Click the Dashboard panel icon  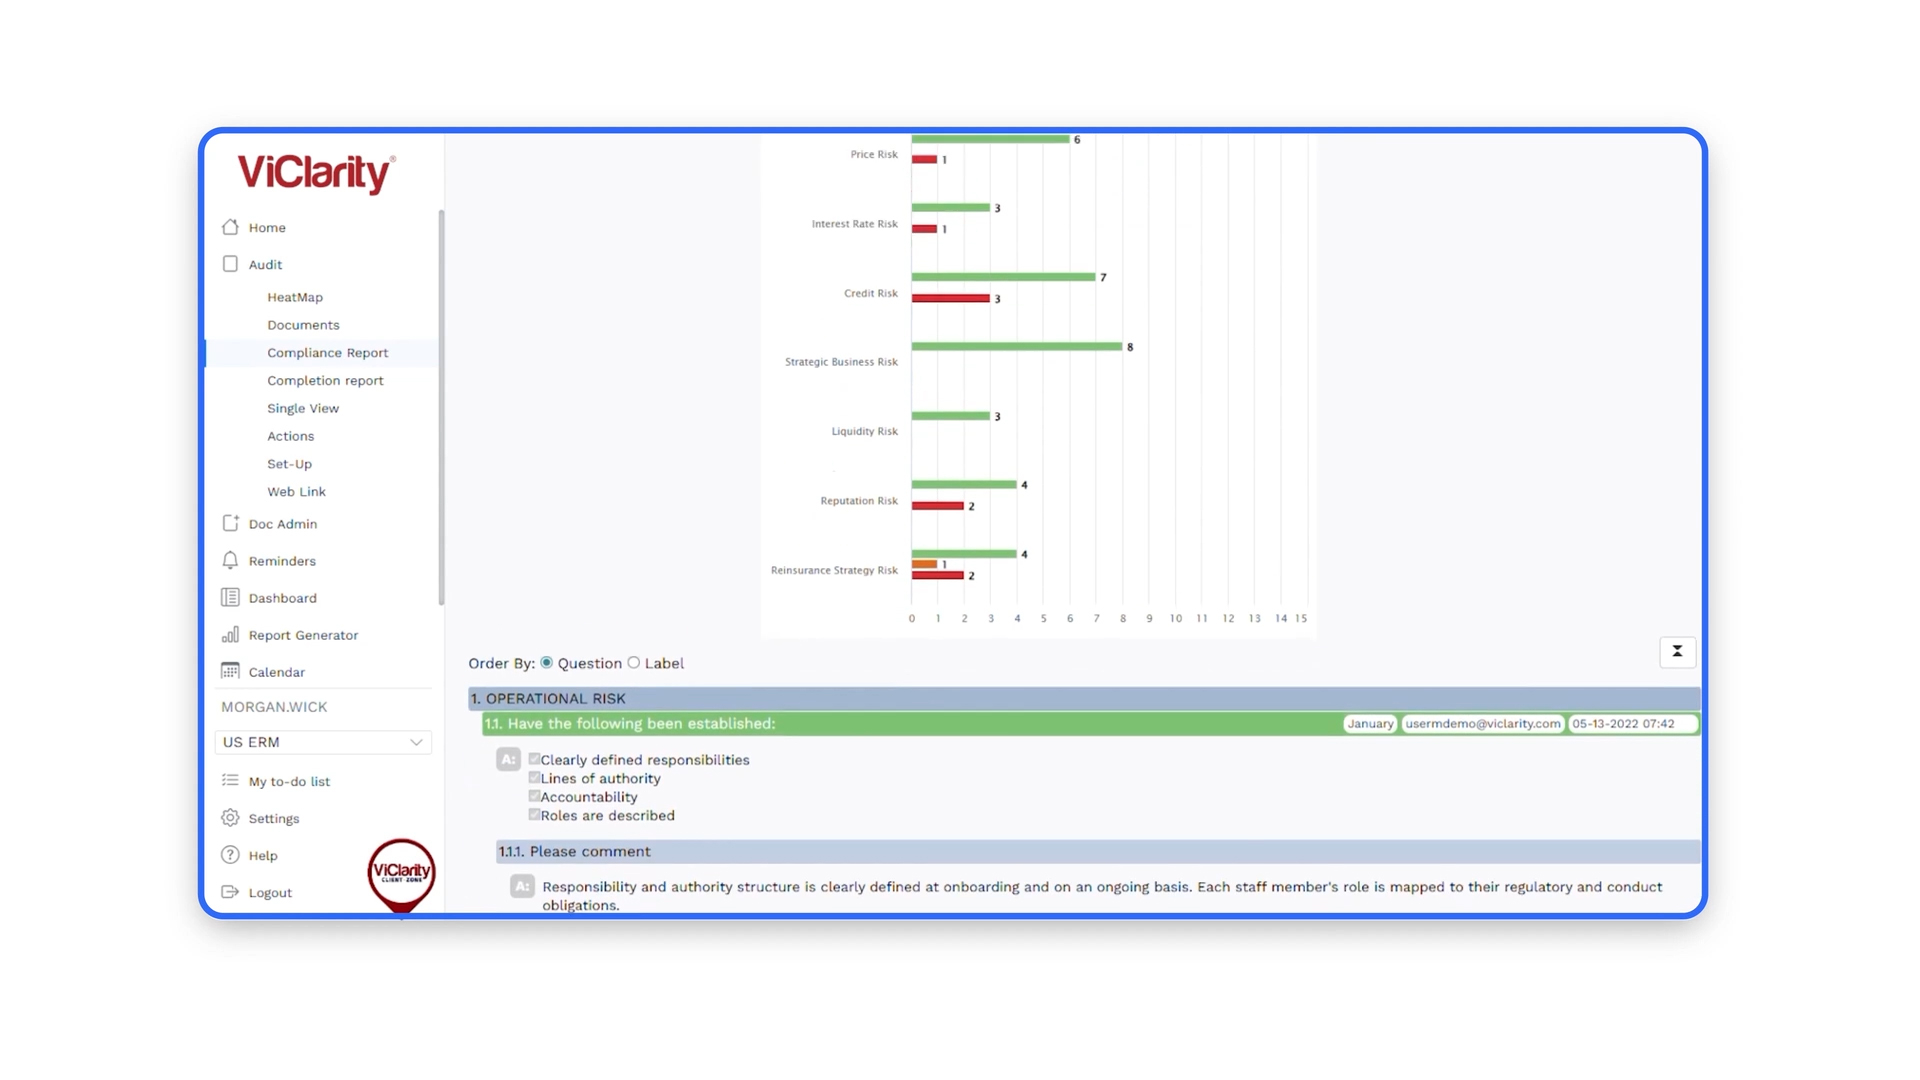click(x=230, y=597)
